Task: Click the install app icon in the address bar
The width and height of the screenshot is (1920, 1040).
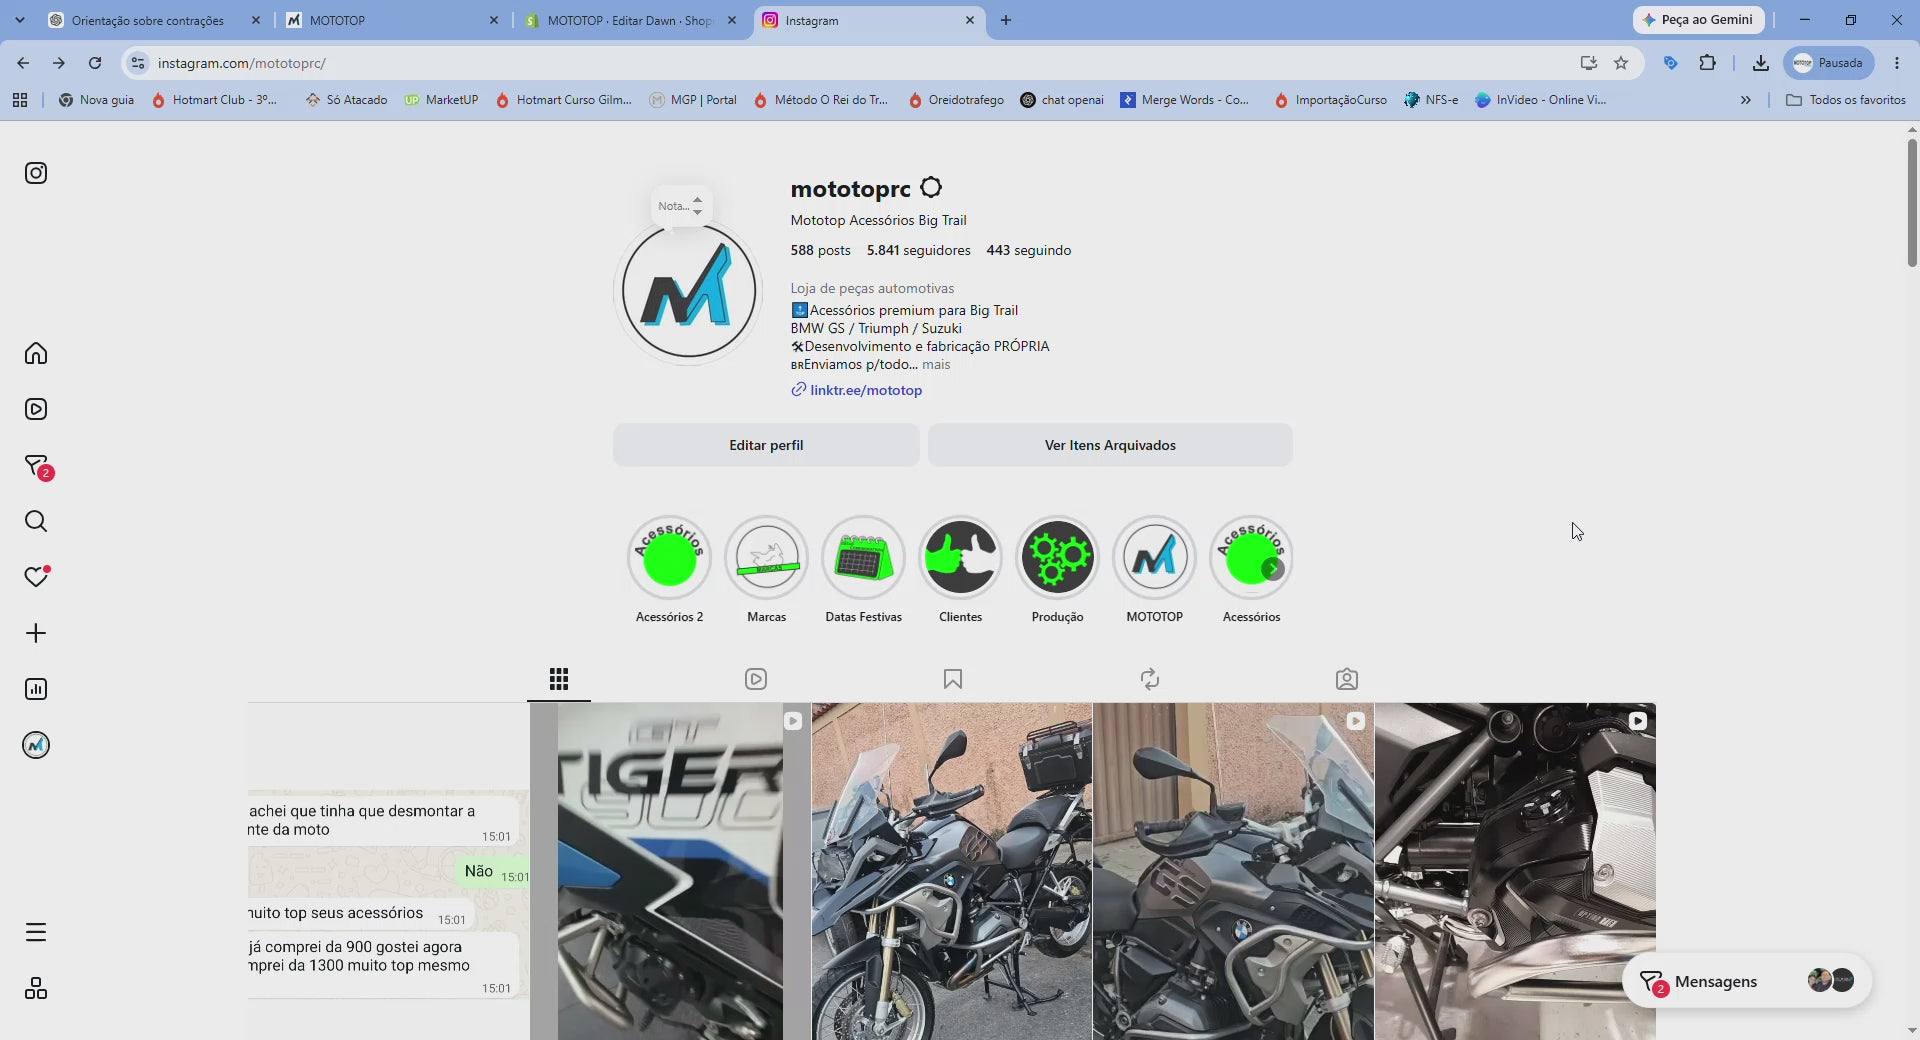Action: click(x=1588, y=63)
